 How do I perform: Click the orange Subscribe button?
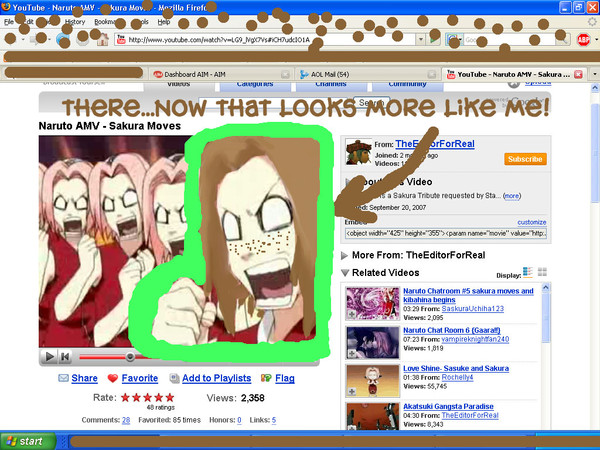(x=525, y=159)
